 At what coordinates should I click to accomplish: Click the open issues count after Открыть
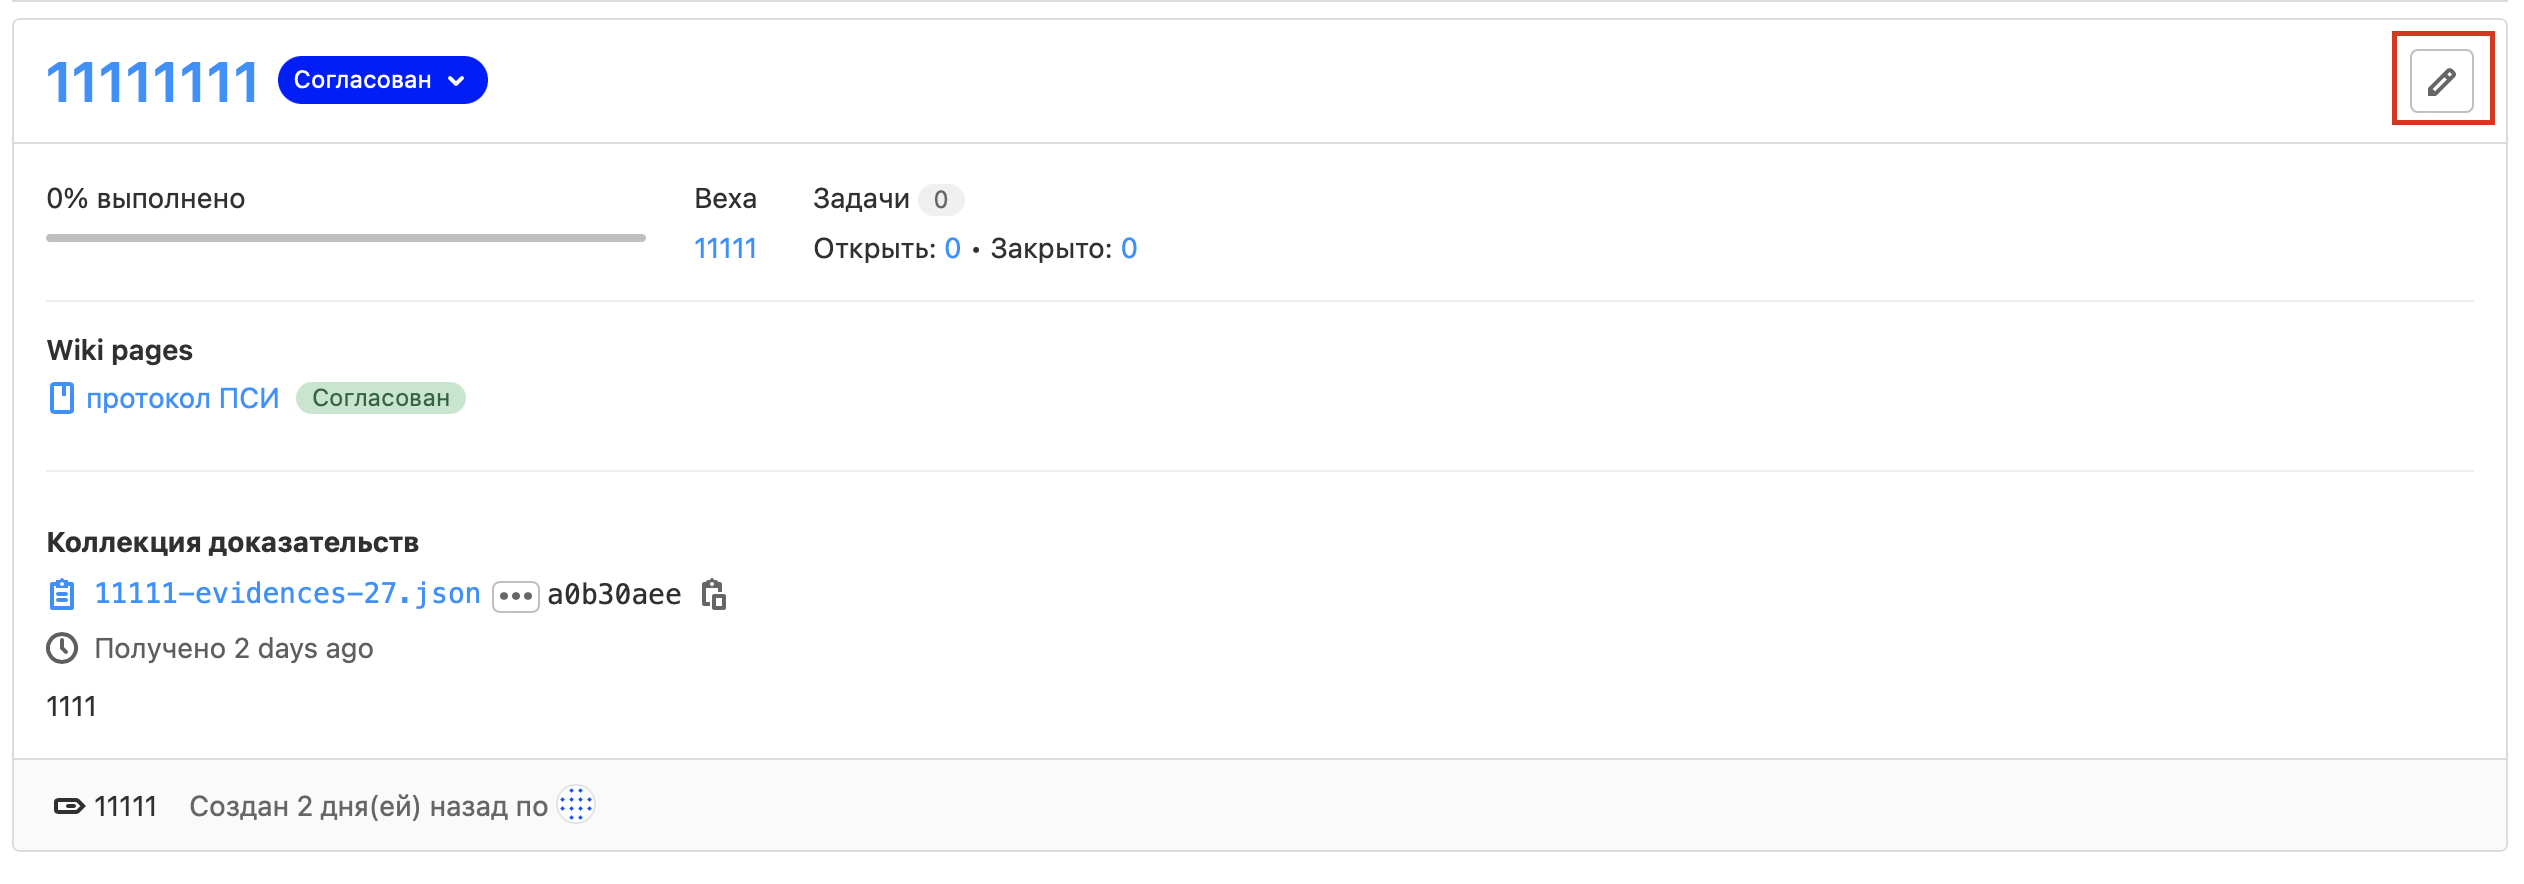tap(952, 248)
